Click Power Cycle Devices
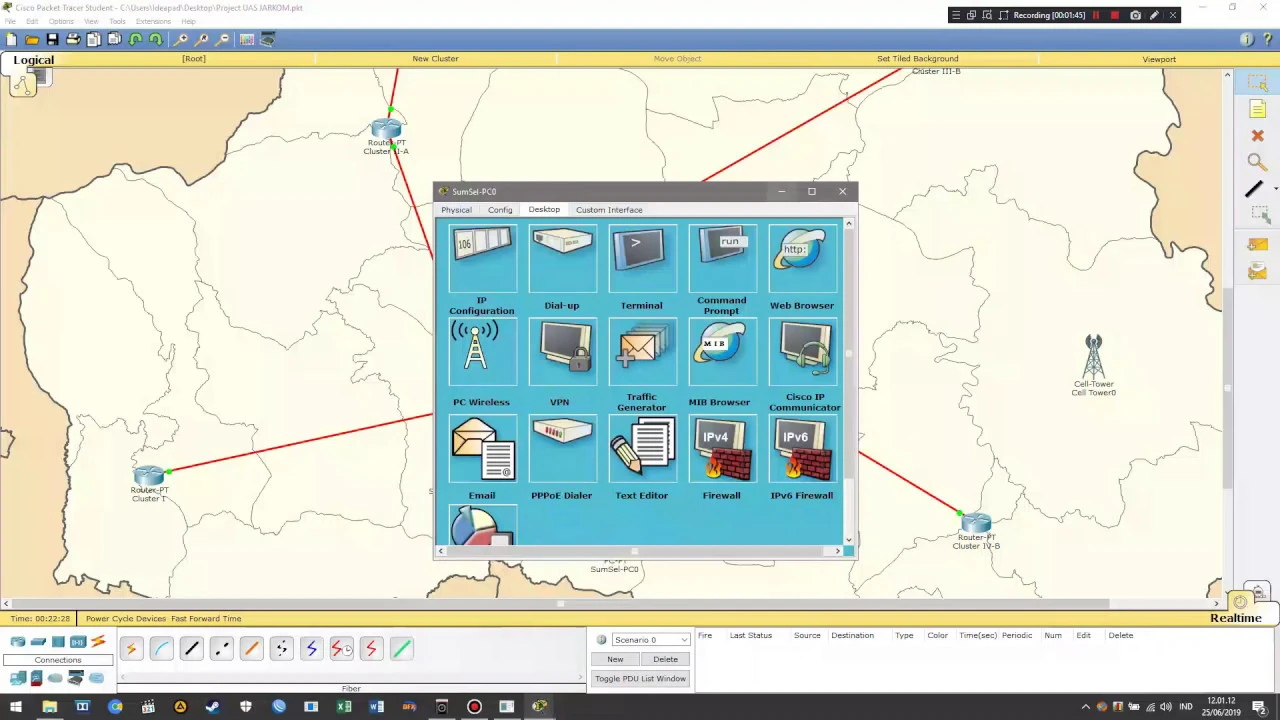 (125, 619)
